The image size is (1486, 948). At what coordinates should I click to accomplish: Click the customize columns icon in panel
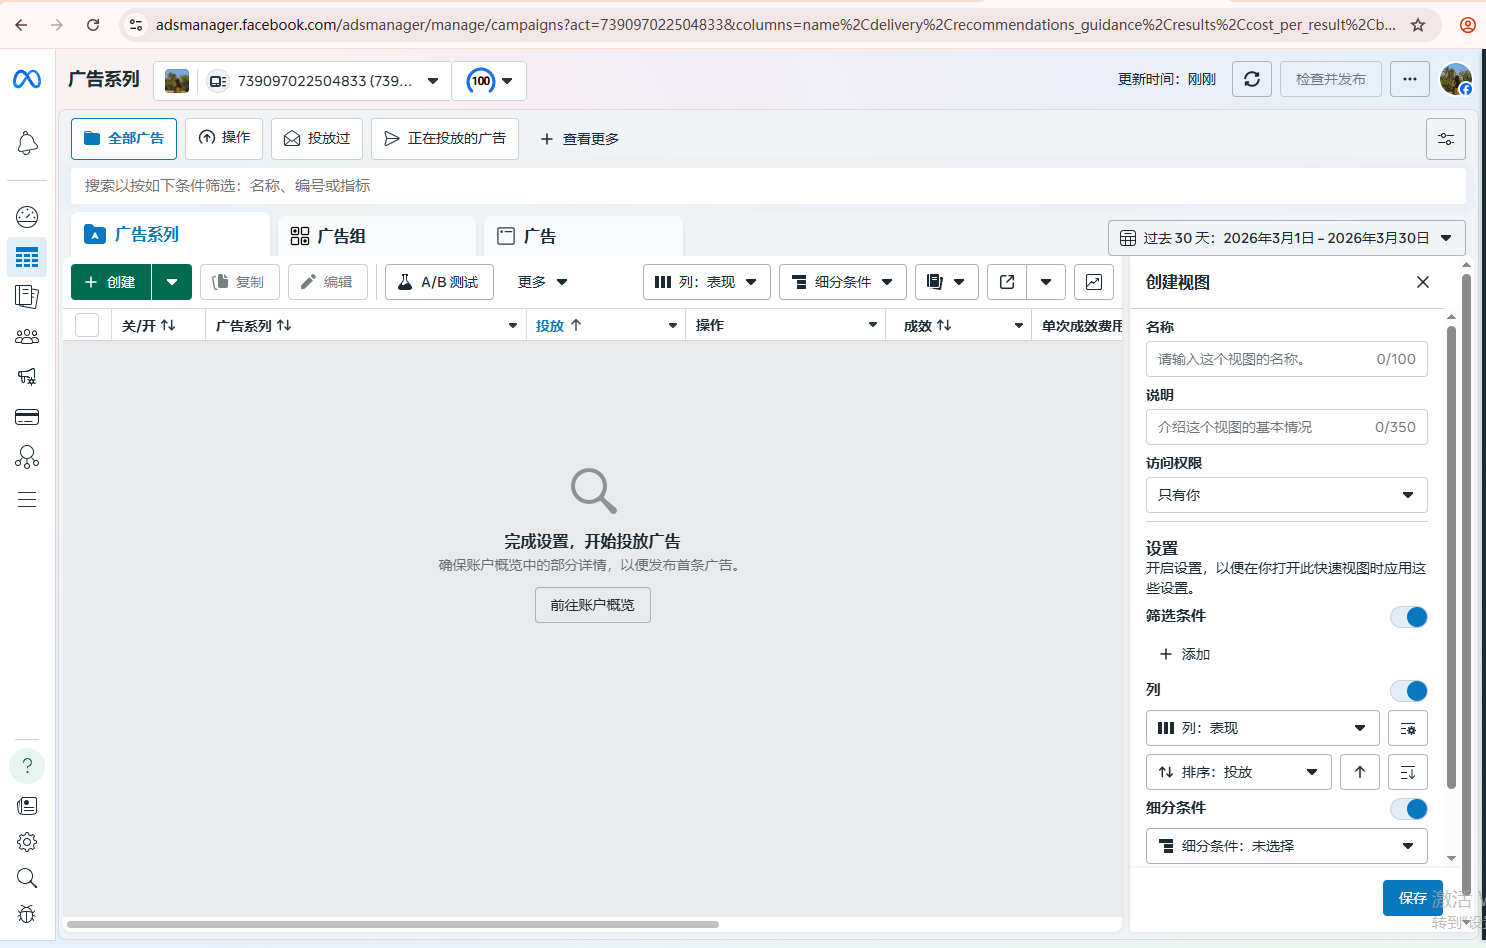pos(1407,729)
